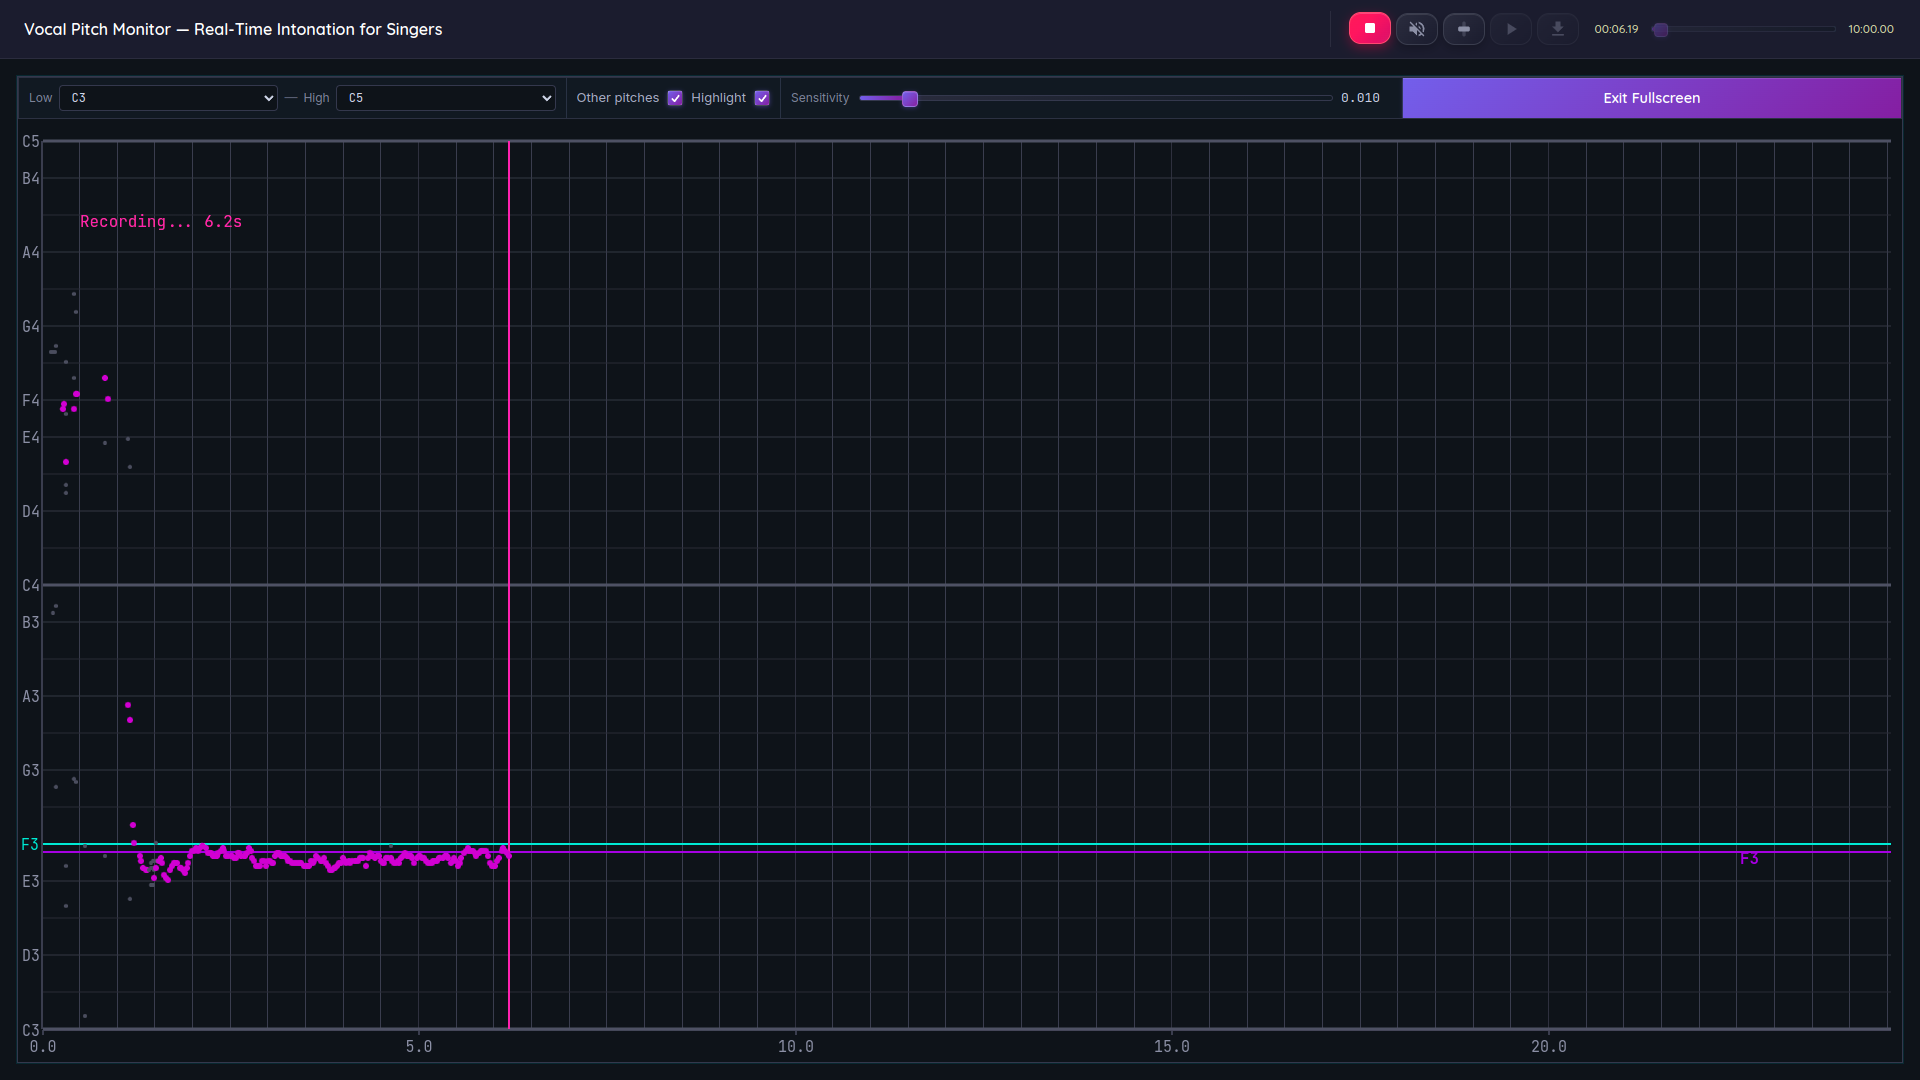Click the playback position slider handle

pos(1661,30)
